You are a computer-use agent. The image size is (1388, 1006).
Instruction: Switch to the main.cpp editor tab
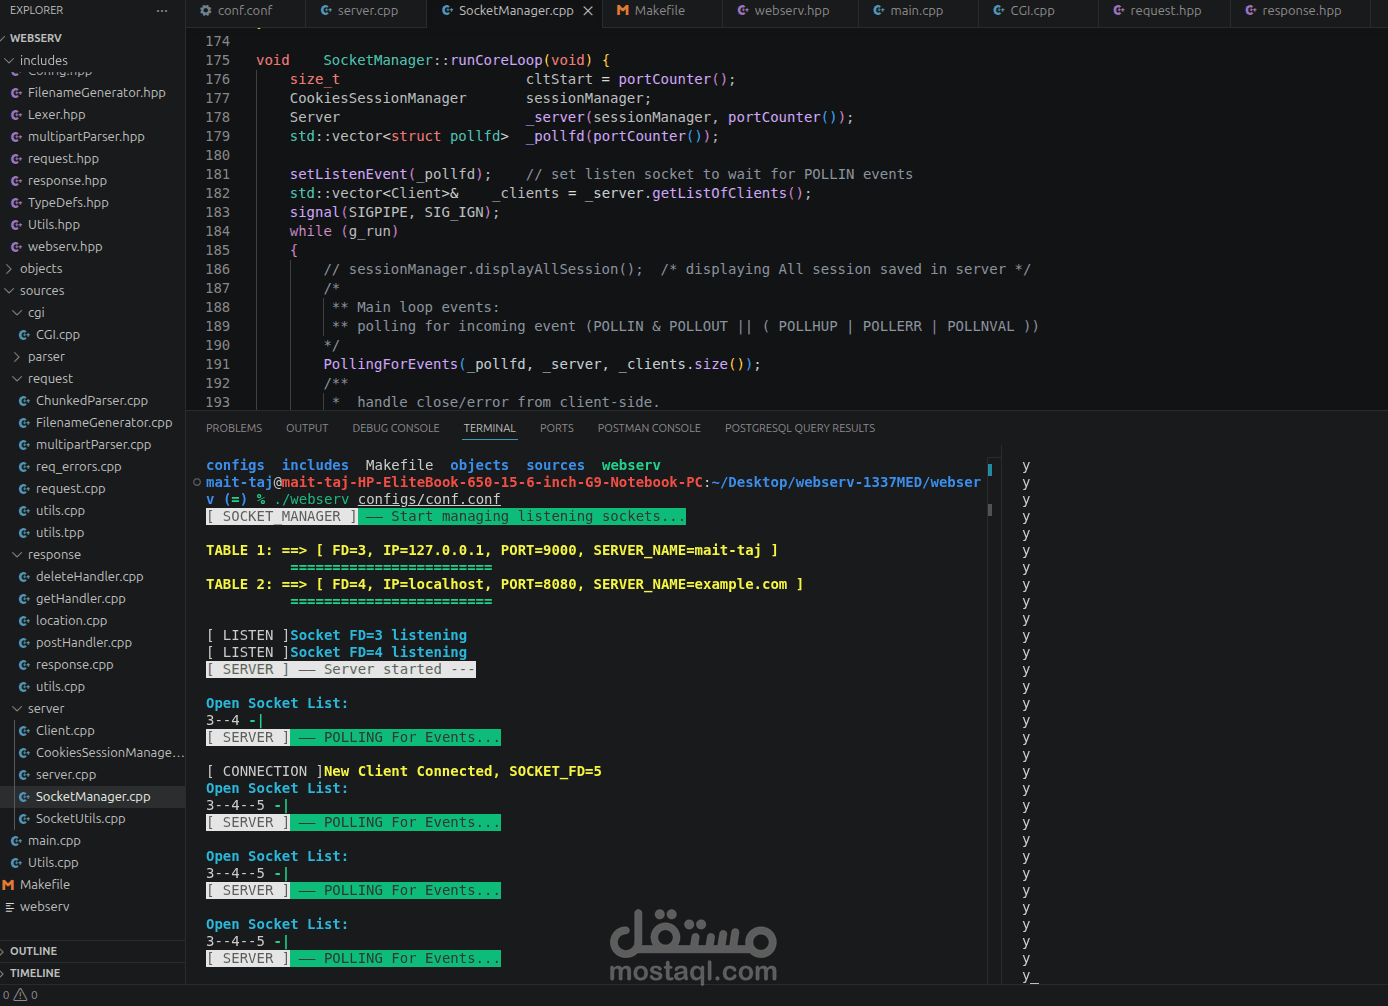click(x=916, y=11)
